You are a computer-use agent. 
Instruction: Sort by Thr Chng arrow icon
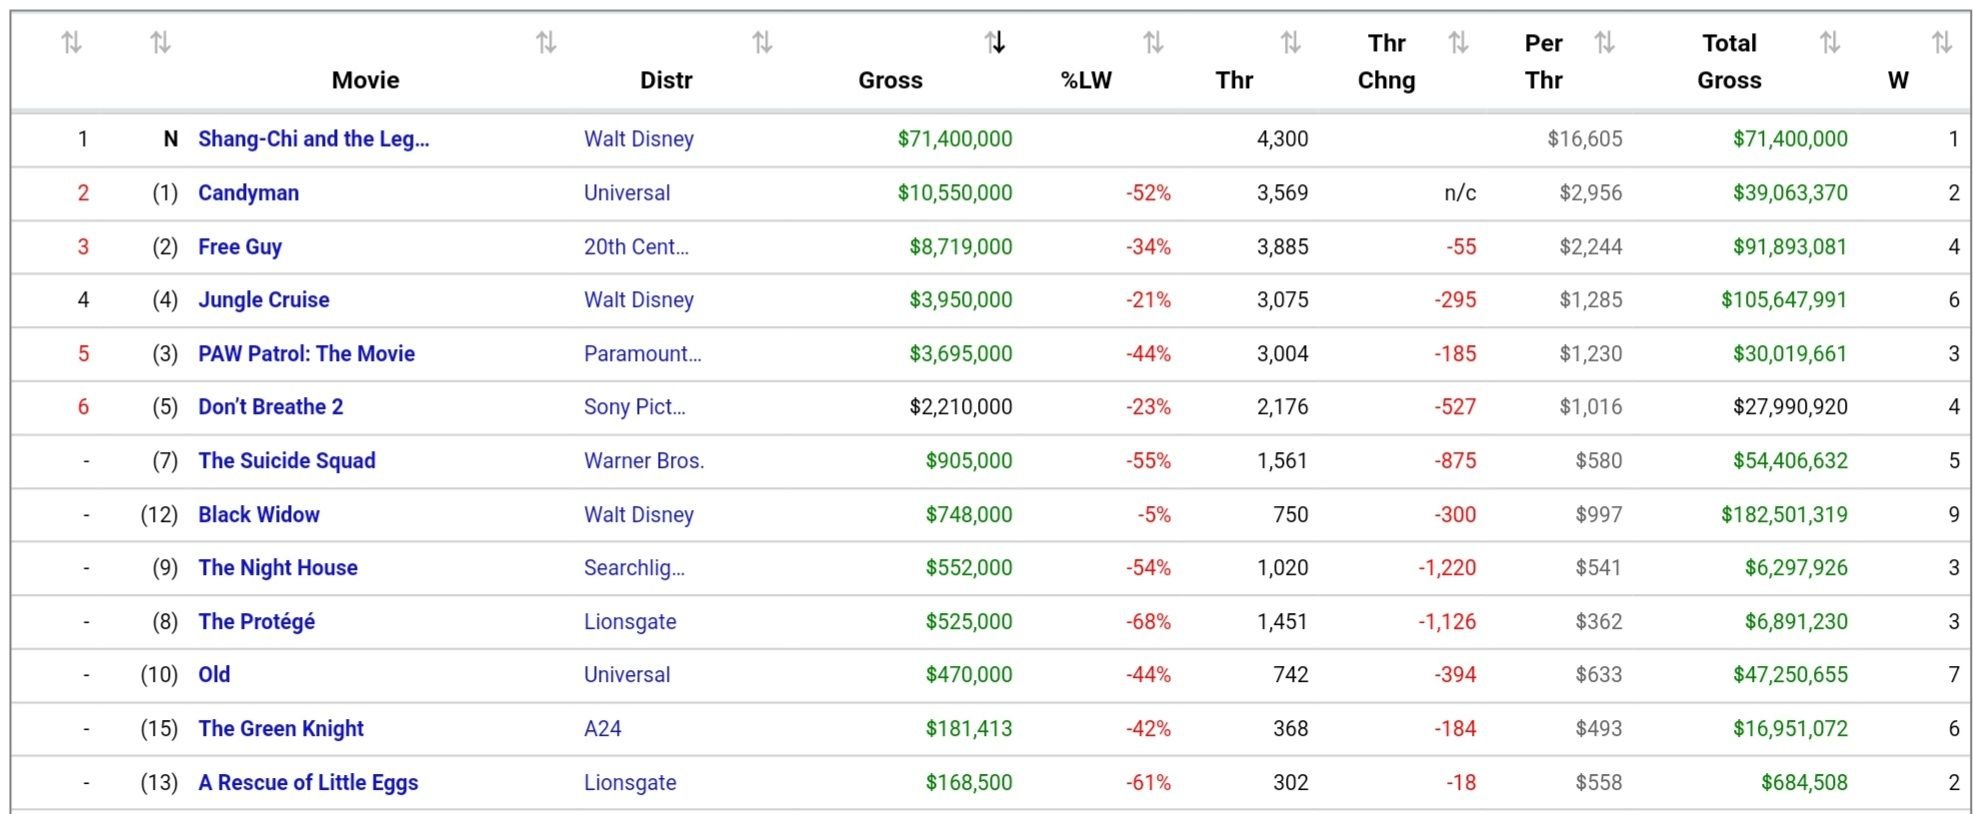coord(1458,42)
